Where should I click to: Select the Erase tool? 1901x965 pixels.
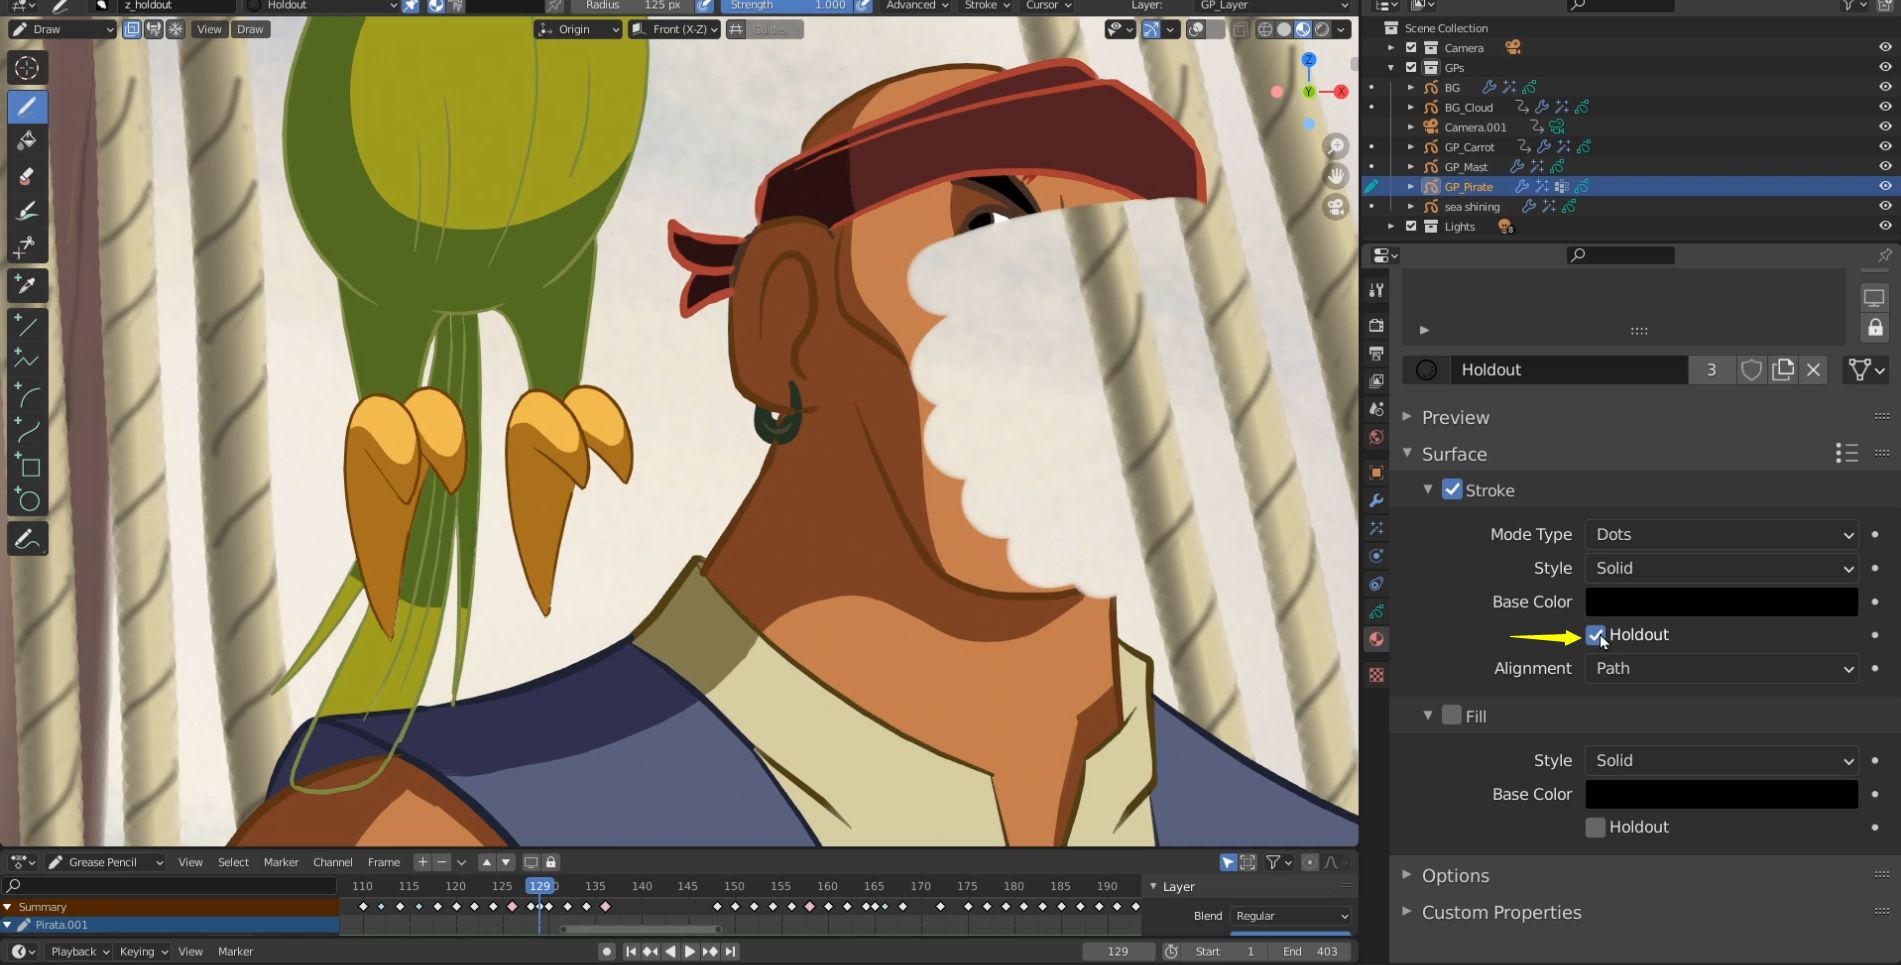(x=27, y=176)
